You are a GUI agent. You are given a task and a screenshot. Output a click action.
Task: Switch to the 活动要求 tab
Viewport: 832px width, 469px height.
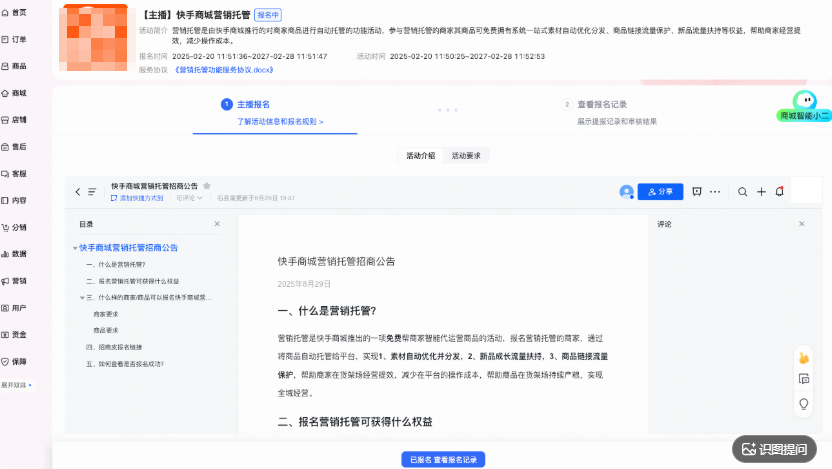click(466, 155)
